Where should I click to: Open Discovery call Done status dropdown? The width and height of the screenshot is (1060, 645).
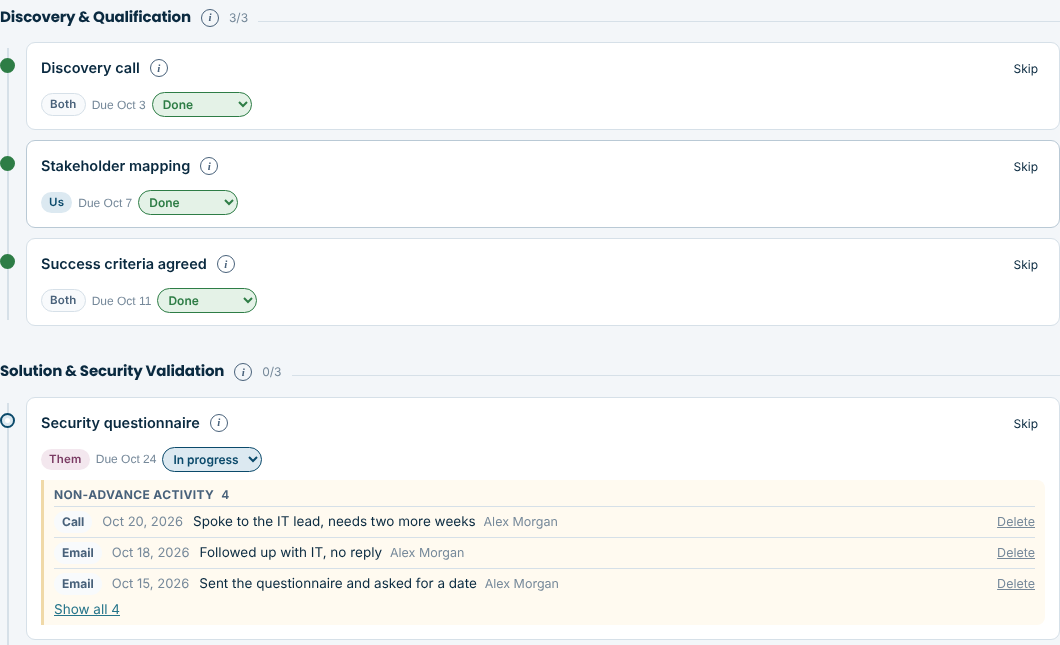tap(201, 105)
